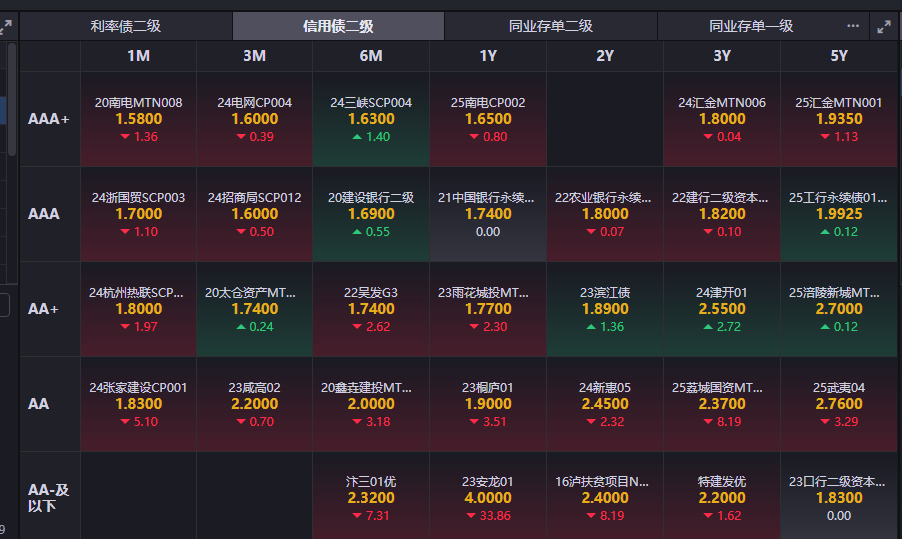This screenshot has height=539, width=902.
Task: Switch to 利率债二级 tab
Action: (126, 26)
